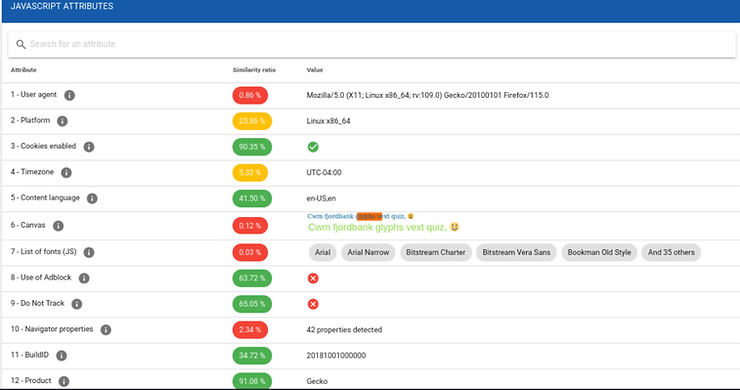Open info icon for Platform

click(x=62, y=121)
